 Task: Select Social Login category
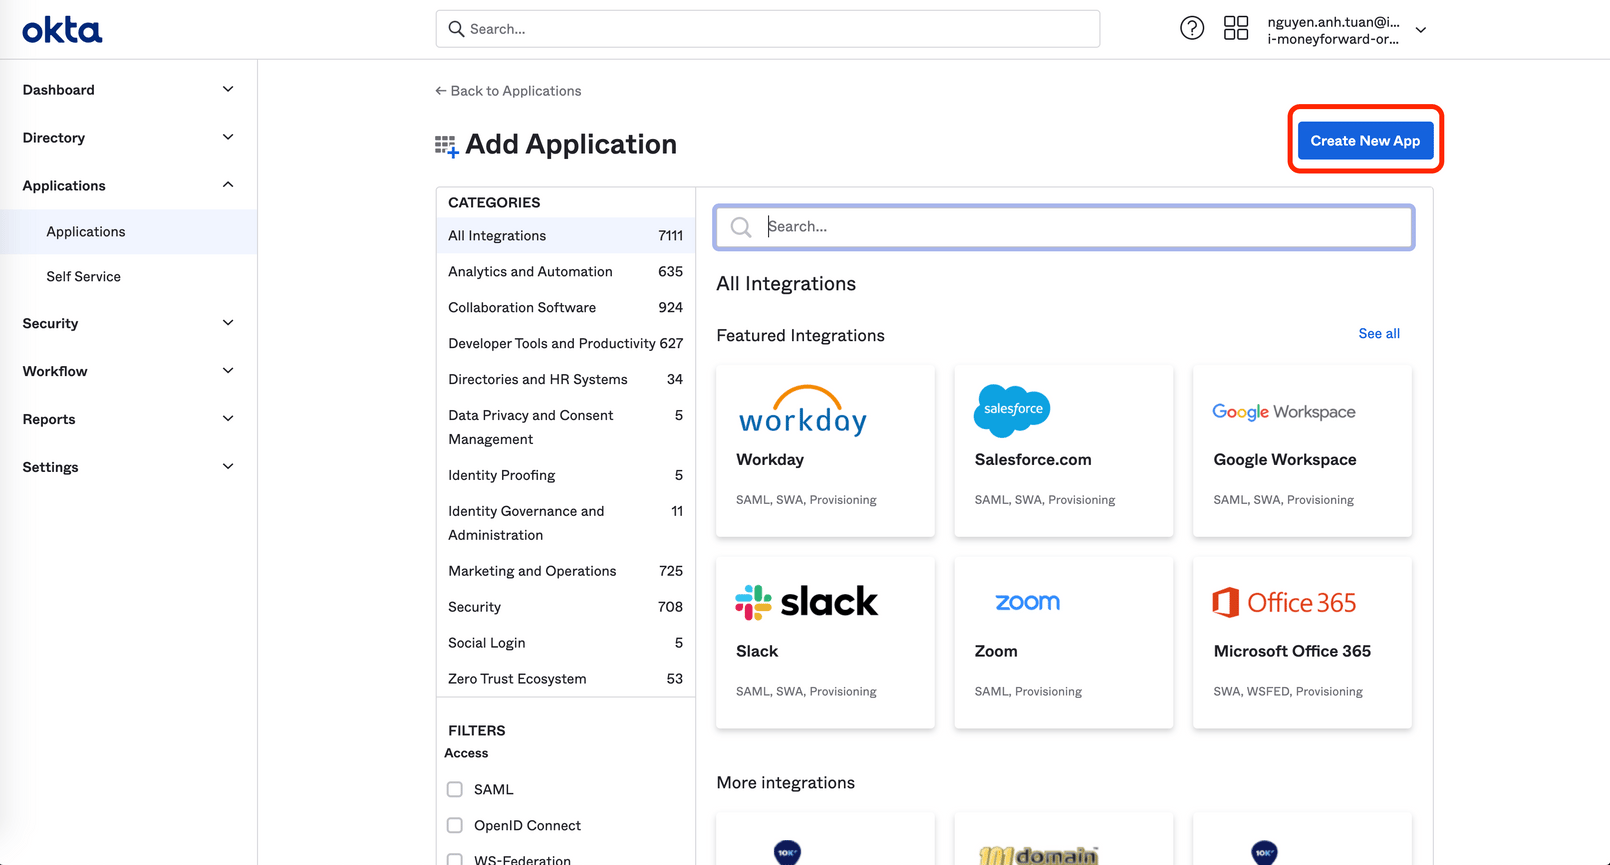[565, 643]
